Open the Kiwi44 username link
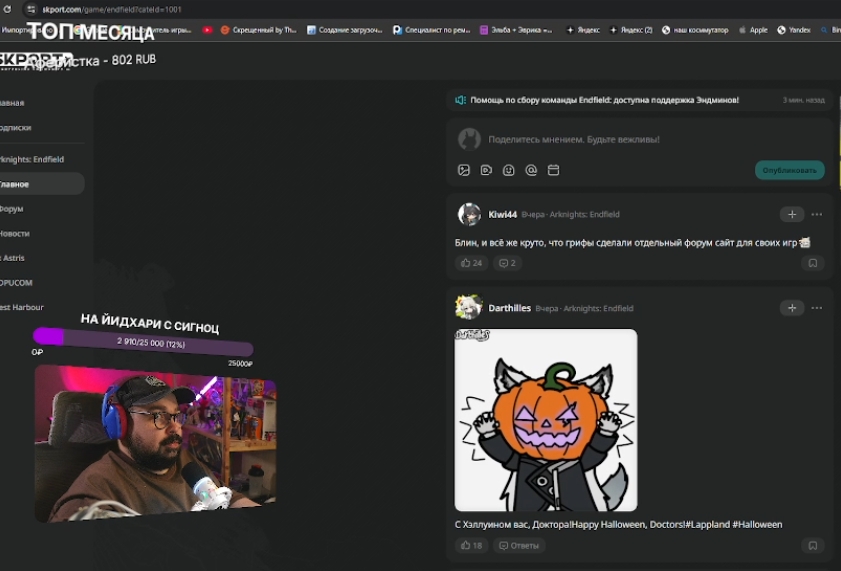Viewport: 841px width, 571px height. 503,214
